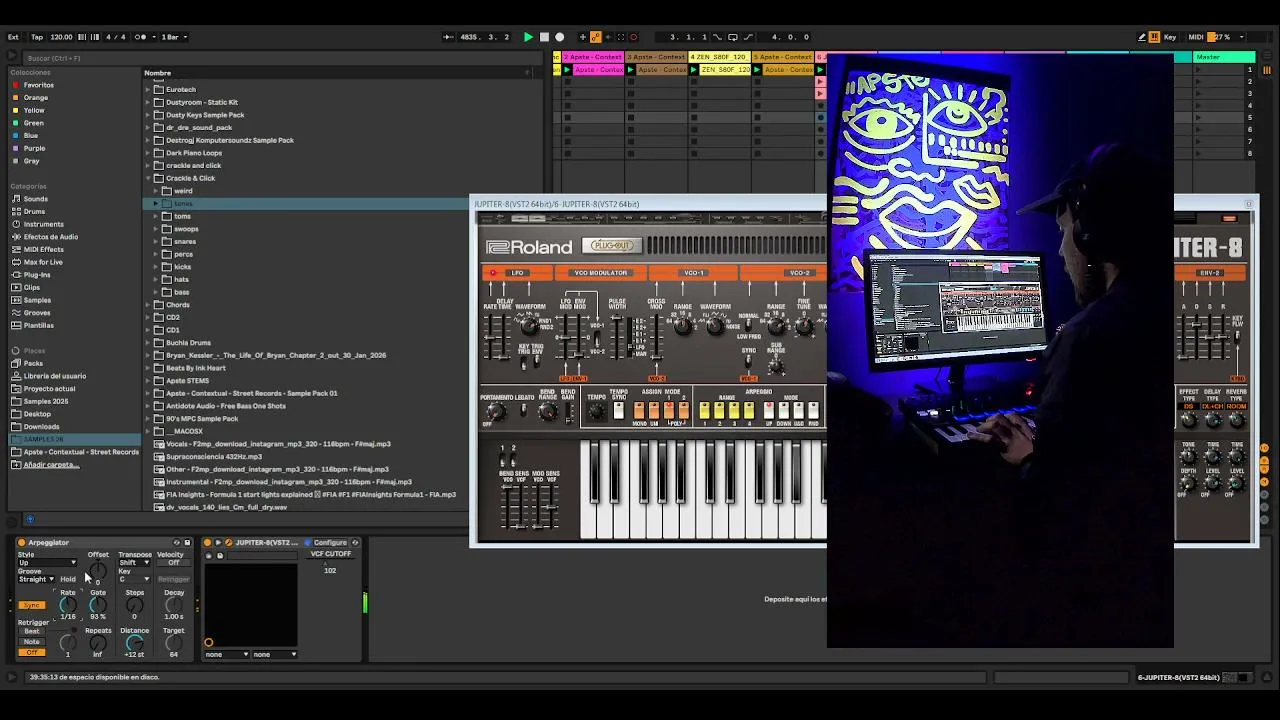Select the Orange collection
The height and width of the screenshot is (720, 1280).
[x=30, y=98]
